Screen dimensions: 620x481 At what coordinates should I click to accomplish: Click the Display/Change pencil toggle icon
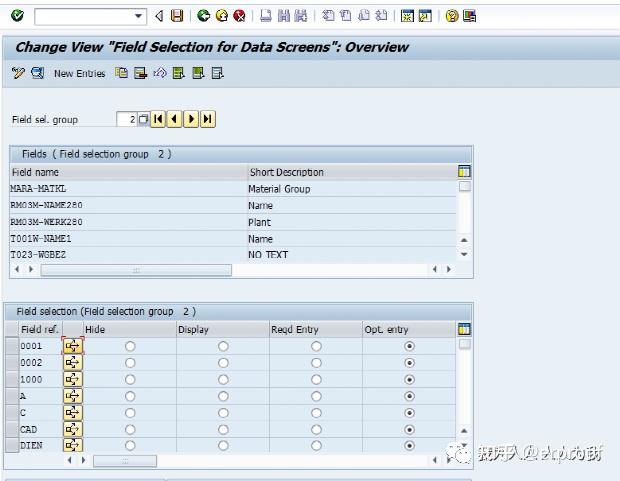18,73
